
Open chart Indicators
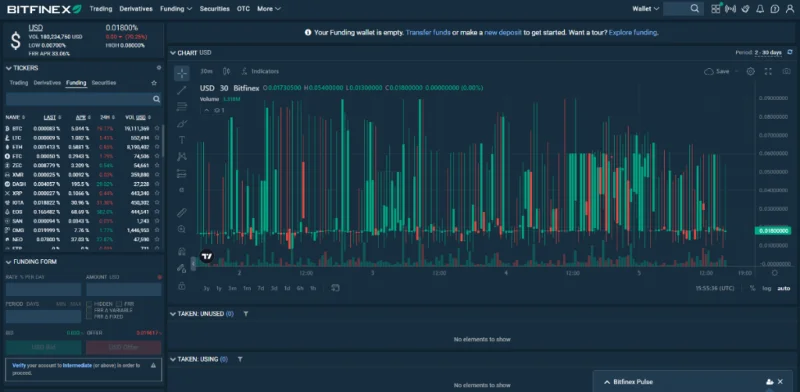[x=260, y=71]
